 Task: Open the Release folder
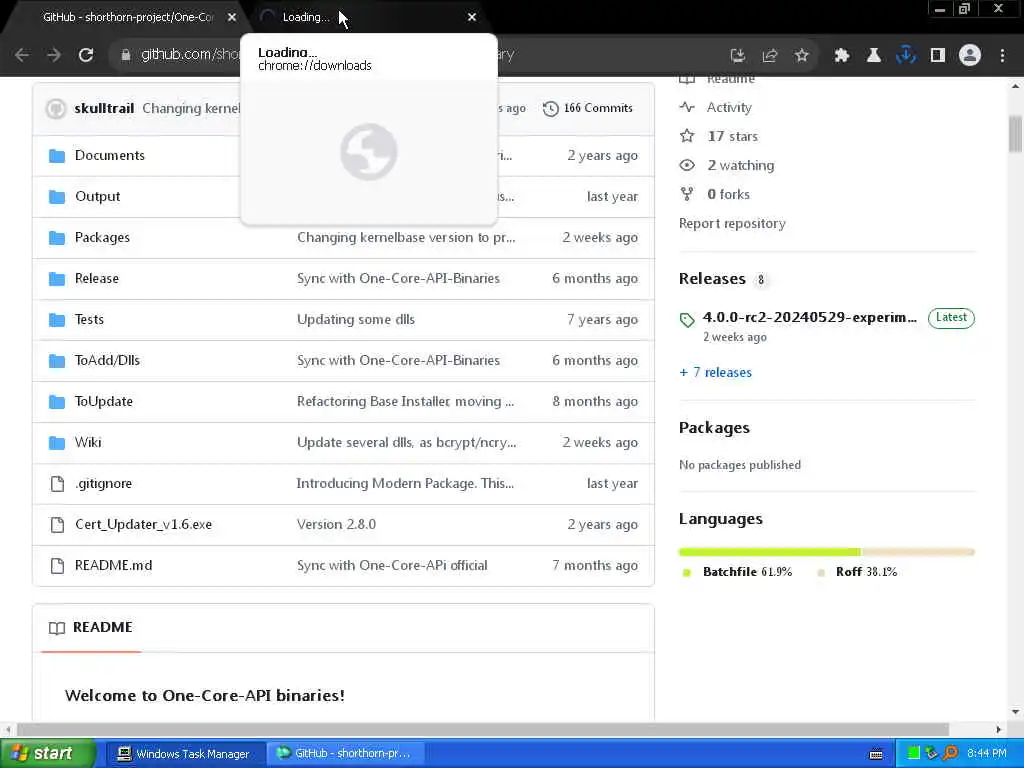(x=97, y=278)
